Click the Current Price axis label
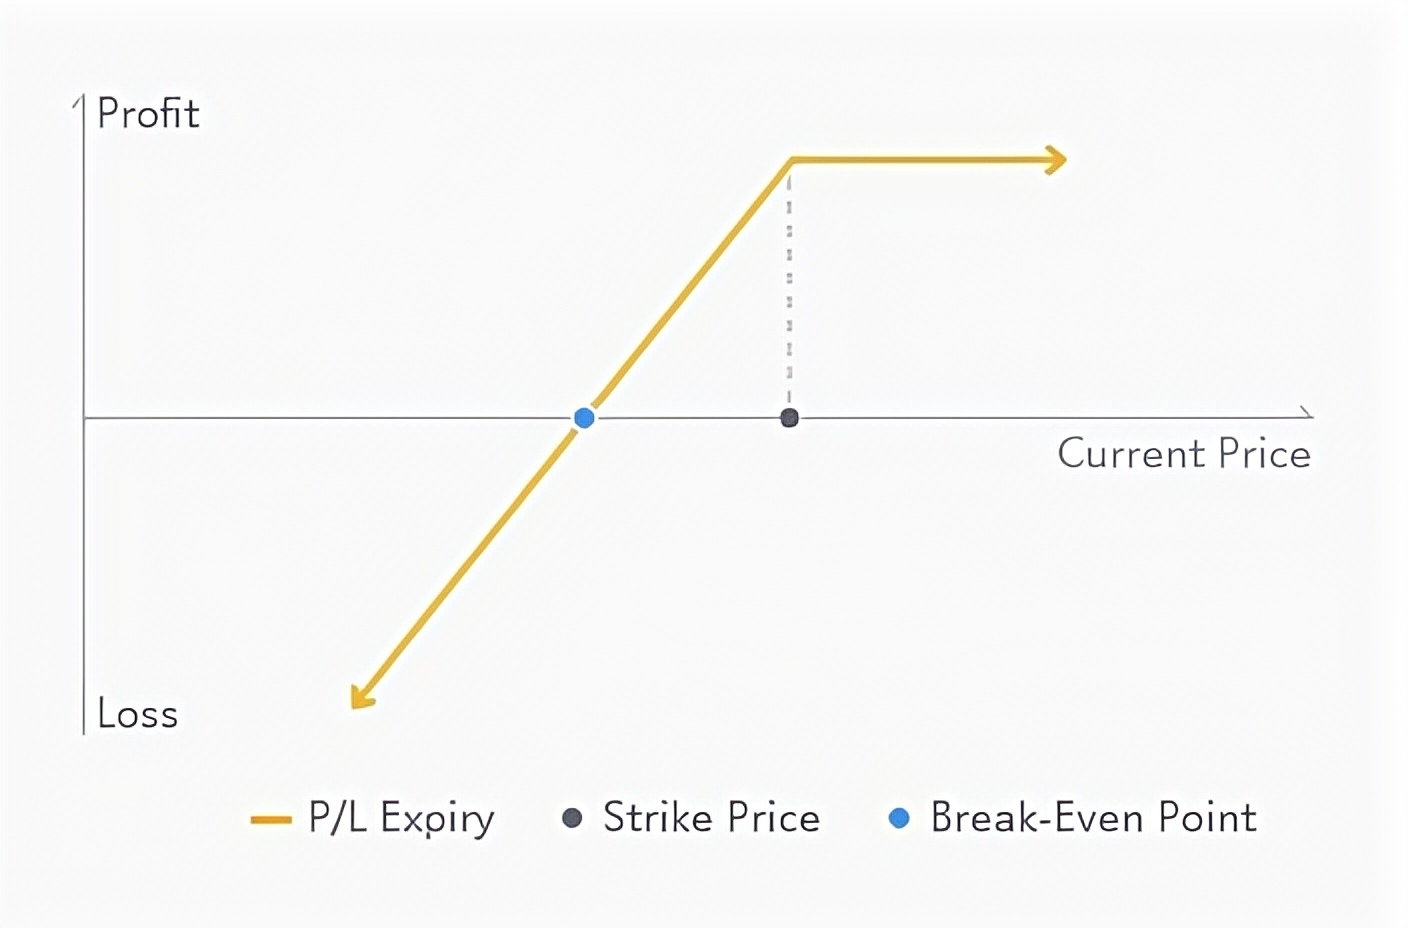This screenshot has height=928, width=1408. pos(1184,454)
